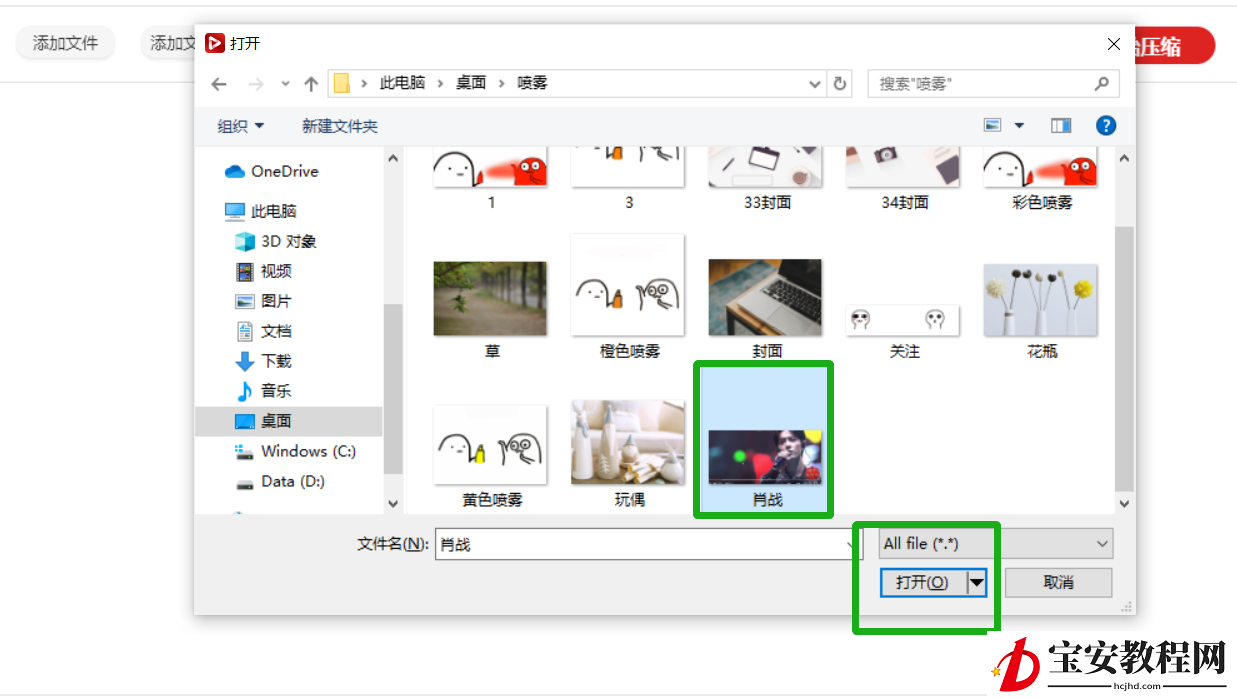Select the 33封面 file
The height and width of the screenshot is (698, 1237).
click(767, 179)
